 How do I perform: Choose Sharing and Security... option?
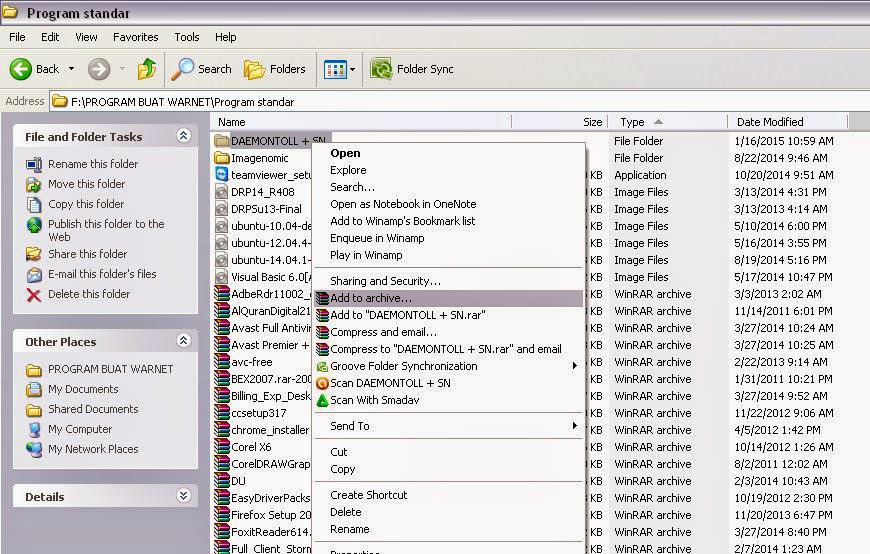coord(385,281)
